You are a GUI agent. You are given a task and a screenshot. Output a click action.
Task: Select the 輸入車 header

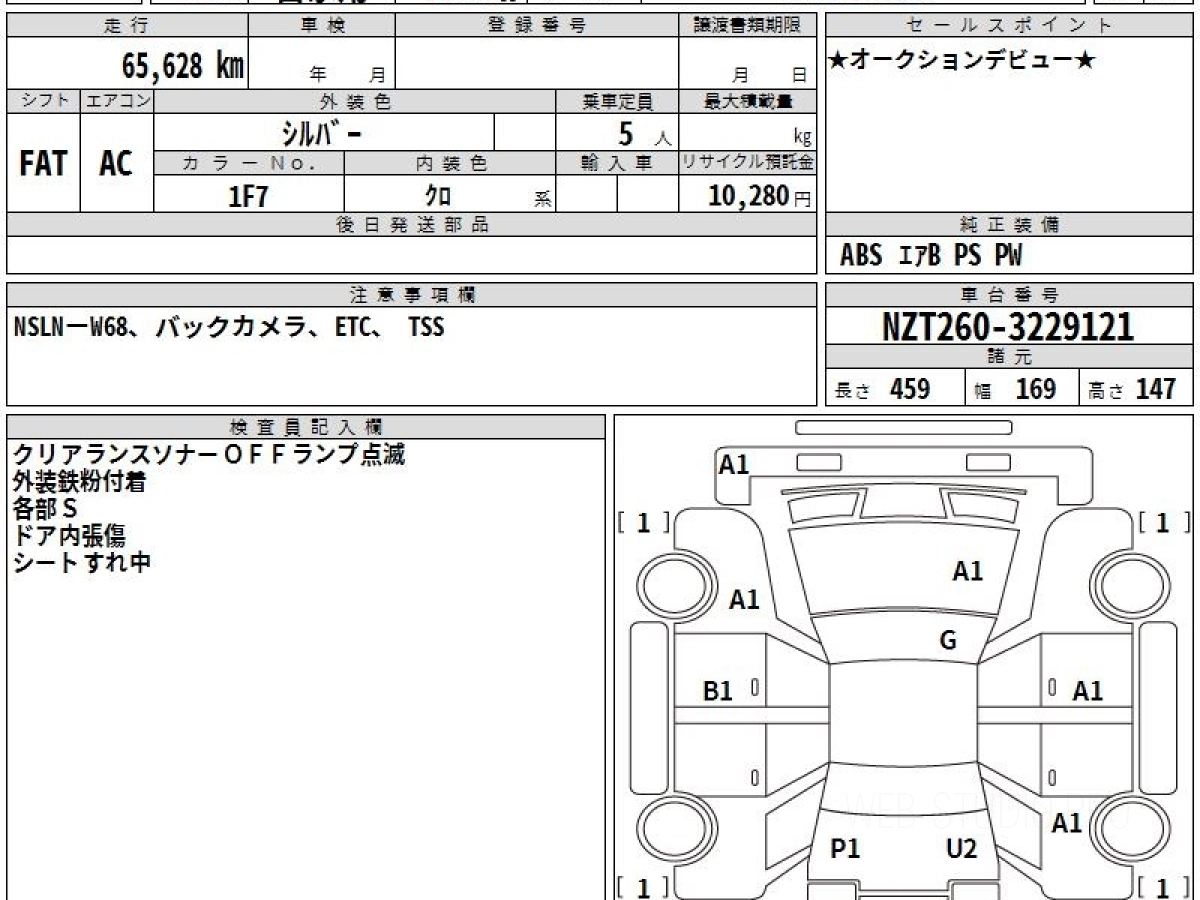pyautogui.click(x=617, y=163)
